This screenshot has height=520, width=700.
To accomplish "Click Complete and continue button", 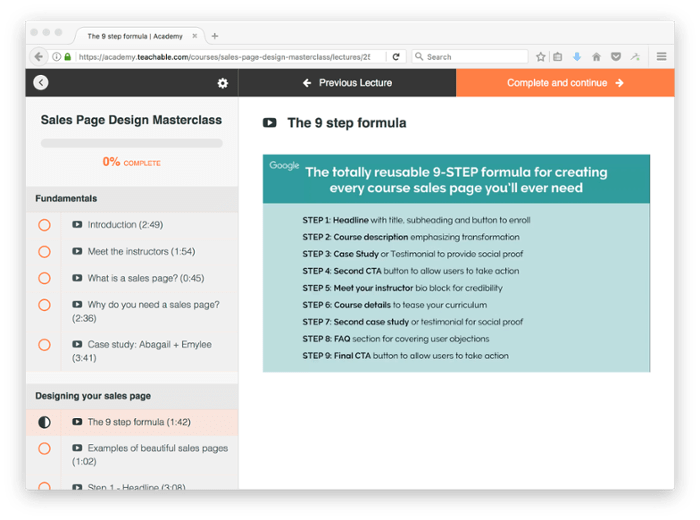I will [x=565, y=83].
